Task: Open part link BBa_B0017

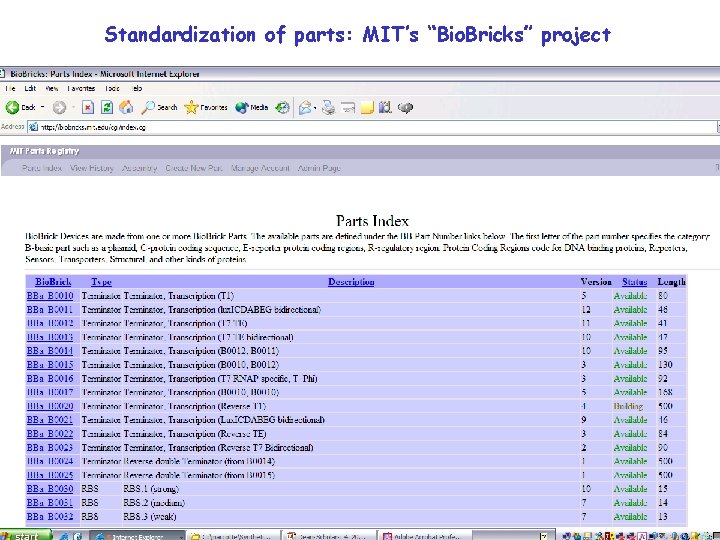Action: click(x=50, y=392)
